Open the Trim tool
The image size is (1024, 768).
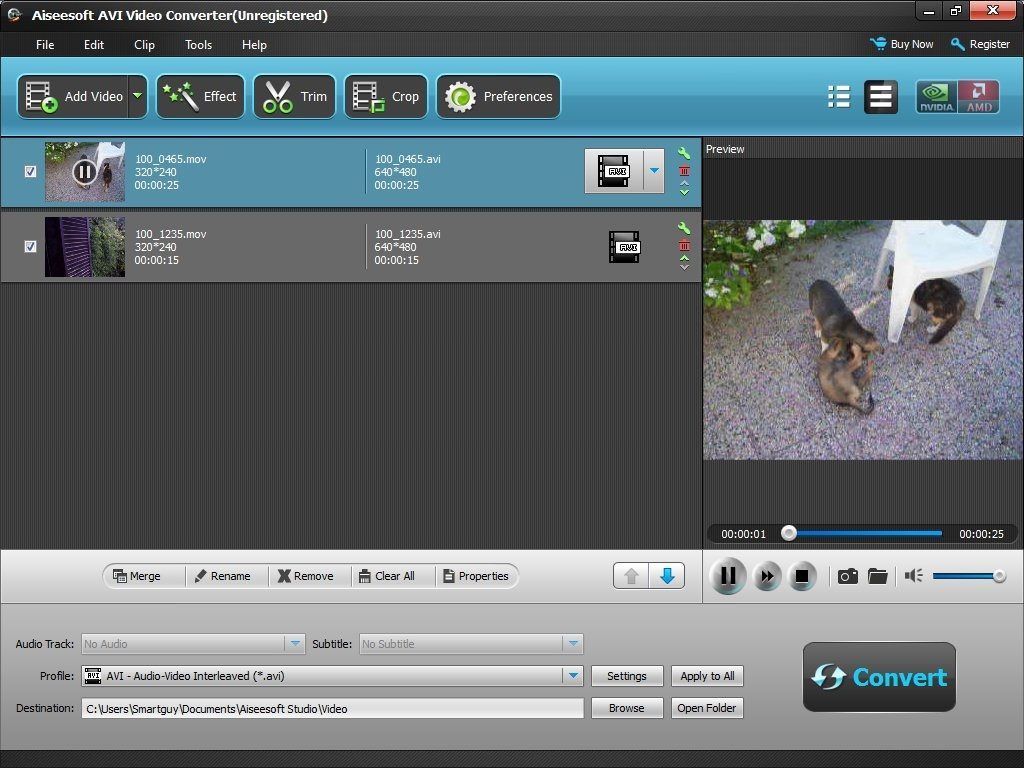[295, 97]
